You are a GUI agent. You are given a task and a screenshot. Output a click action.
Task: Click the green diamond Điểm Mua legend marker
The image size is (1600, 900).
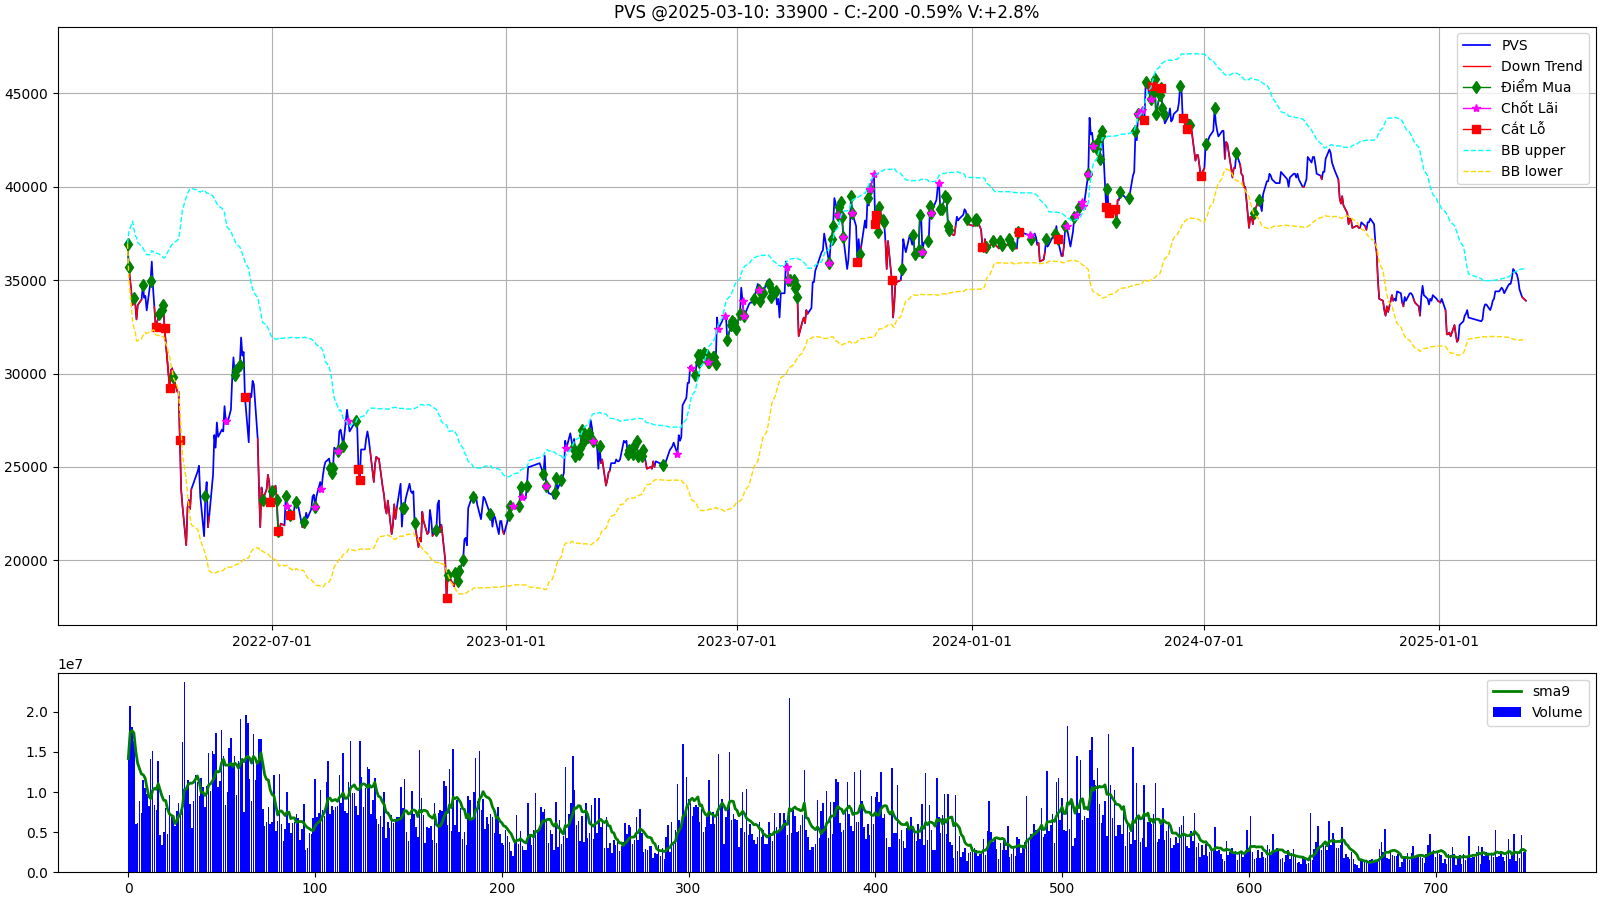coord(1476,87)
